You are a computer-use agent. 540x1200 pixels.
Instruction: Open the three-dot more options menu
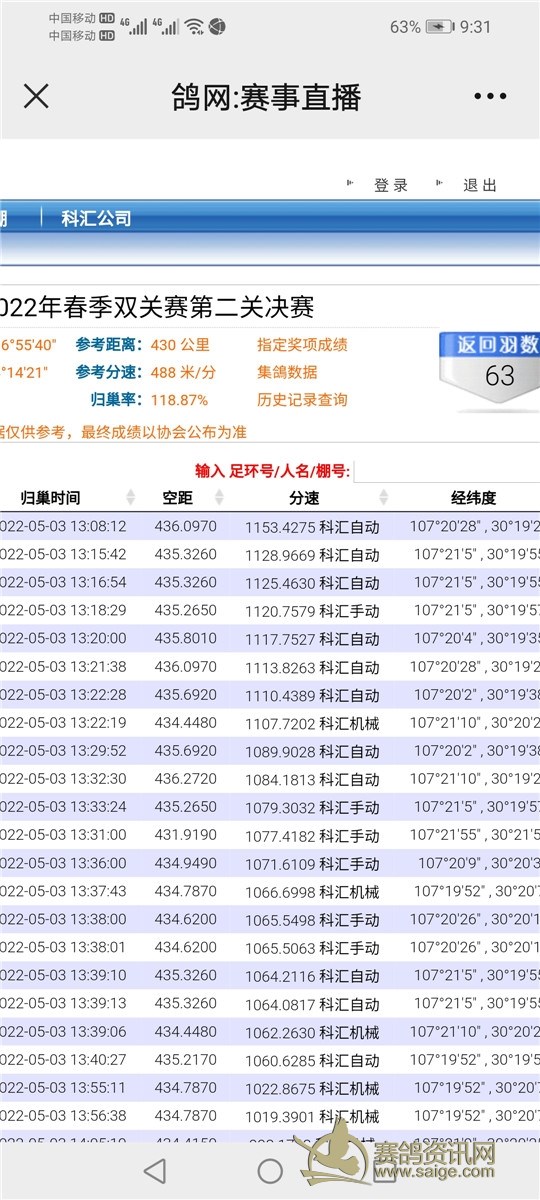pos(490,97)
